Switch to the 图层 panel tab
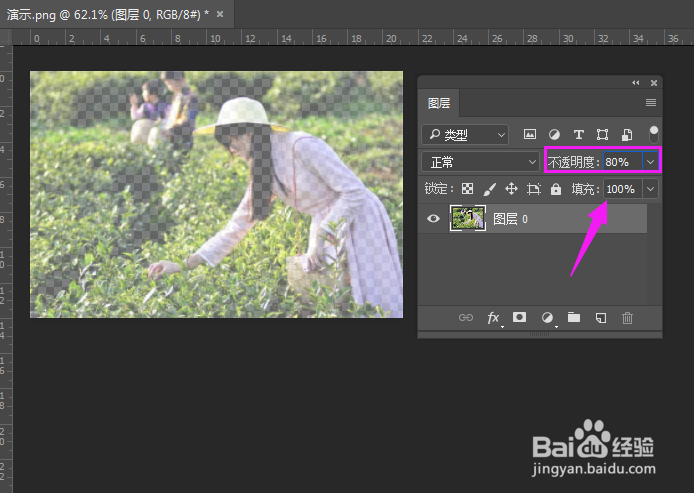 pos(439,103)
